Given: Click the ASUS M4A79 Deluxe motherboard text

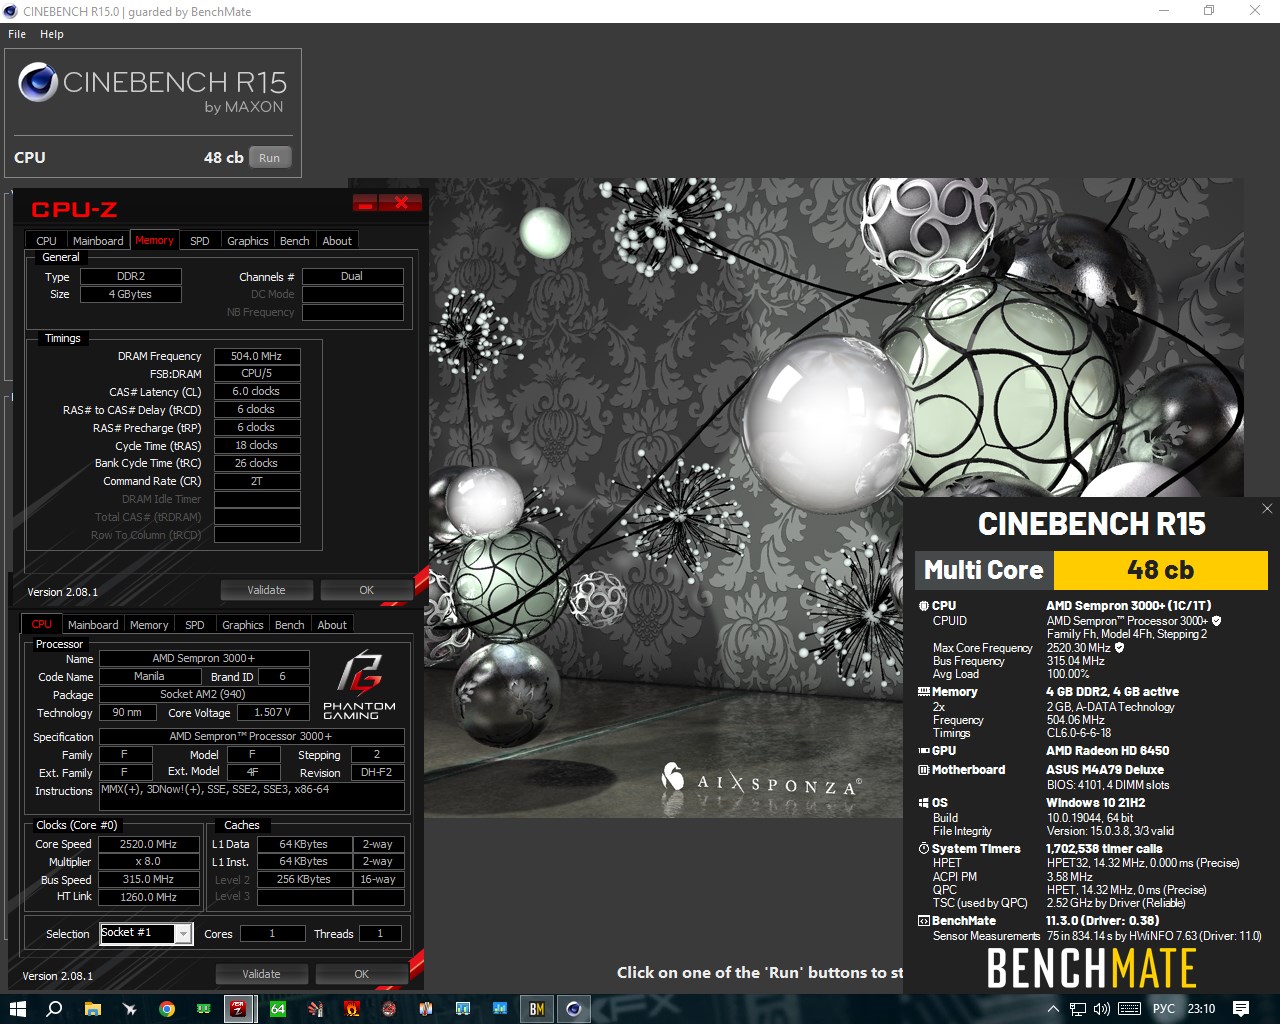Looking at the screenshot, I should [1105, 770].
